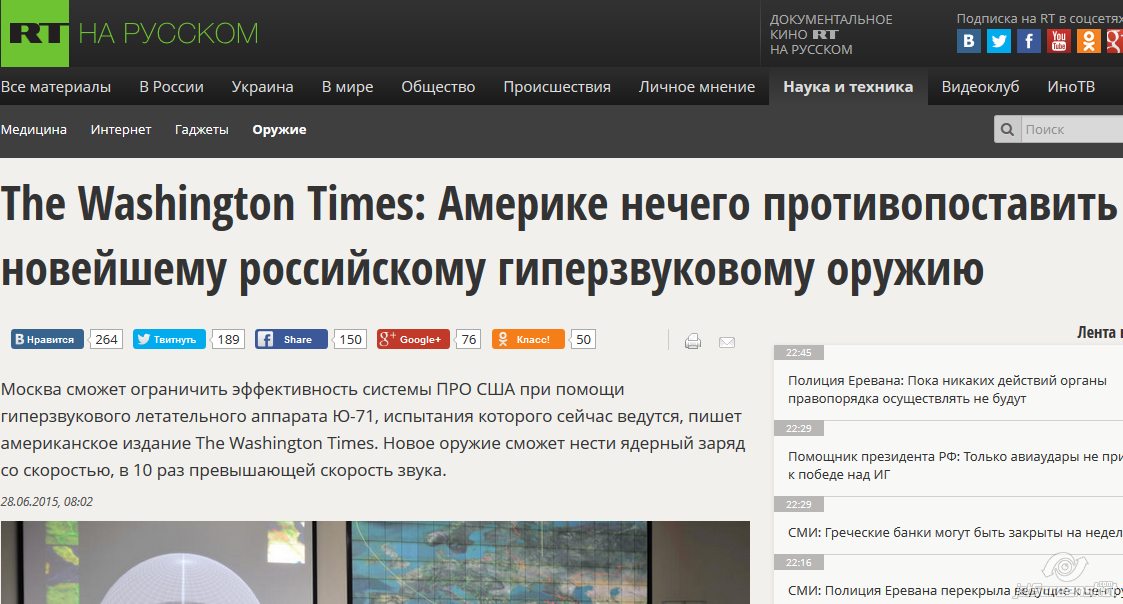Open the 'В России' section
The height and width of the screenshot is (604, 1123).
171,87
